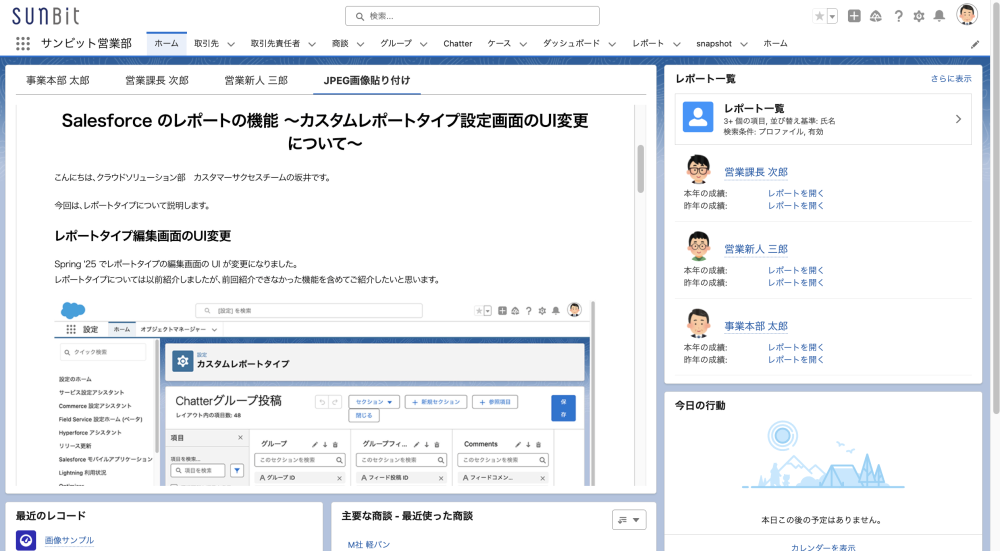Expand the レポート tab dropdown chevron
The image size is (1000, 551).
(x=677, y=44)
